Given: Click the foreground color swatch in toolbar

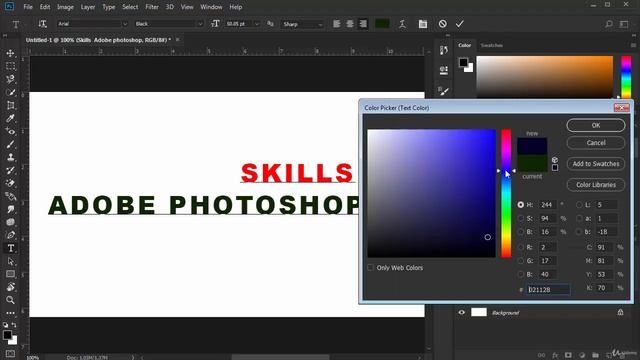Looking at the screenshot, I should coord(7,335).
